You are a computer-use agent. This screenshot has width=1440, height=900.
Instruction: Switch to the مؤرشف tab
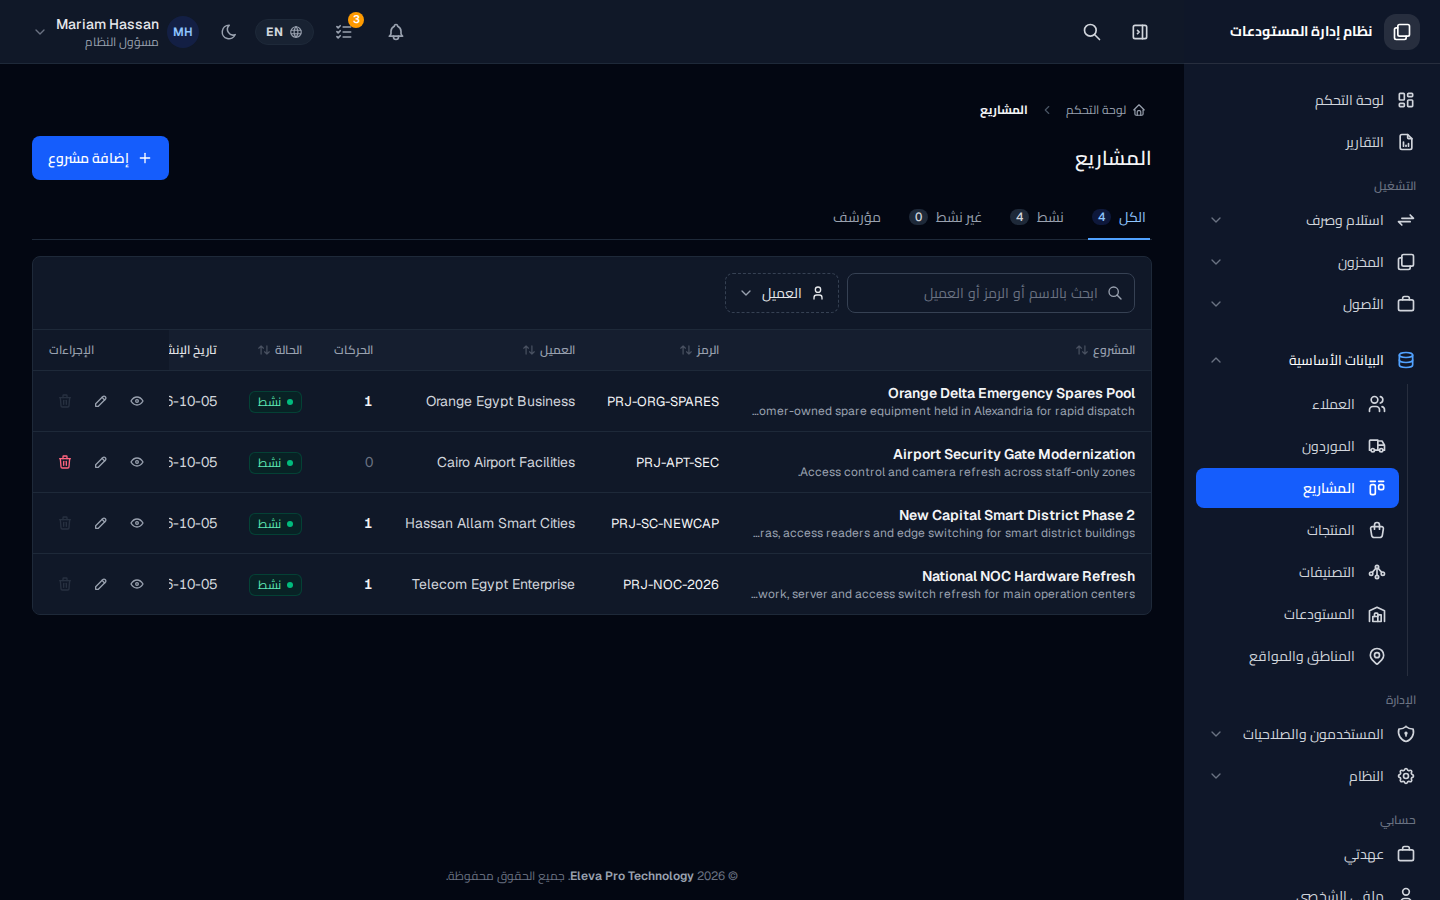coord(857,217)
